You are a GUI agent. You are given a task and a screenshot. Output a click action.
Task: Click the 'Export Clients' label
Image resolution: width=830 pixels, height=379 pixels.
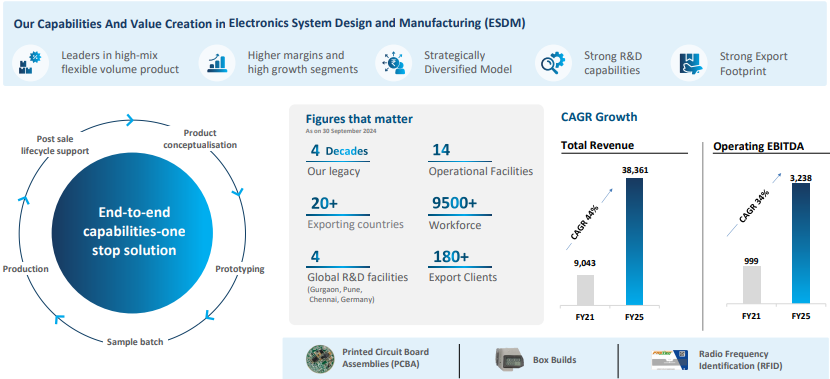[x=463, y=277]
